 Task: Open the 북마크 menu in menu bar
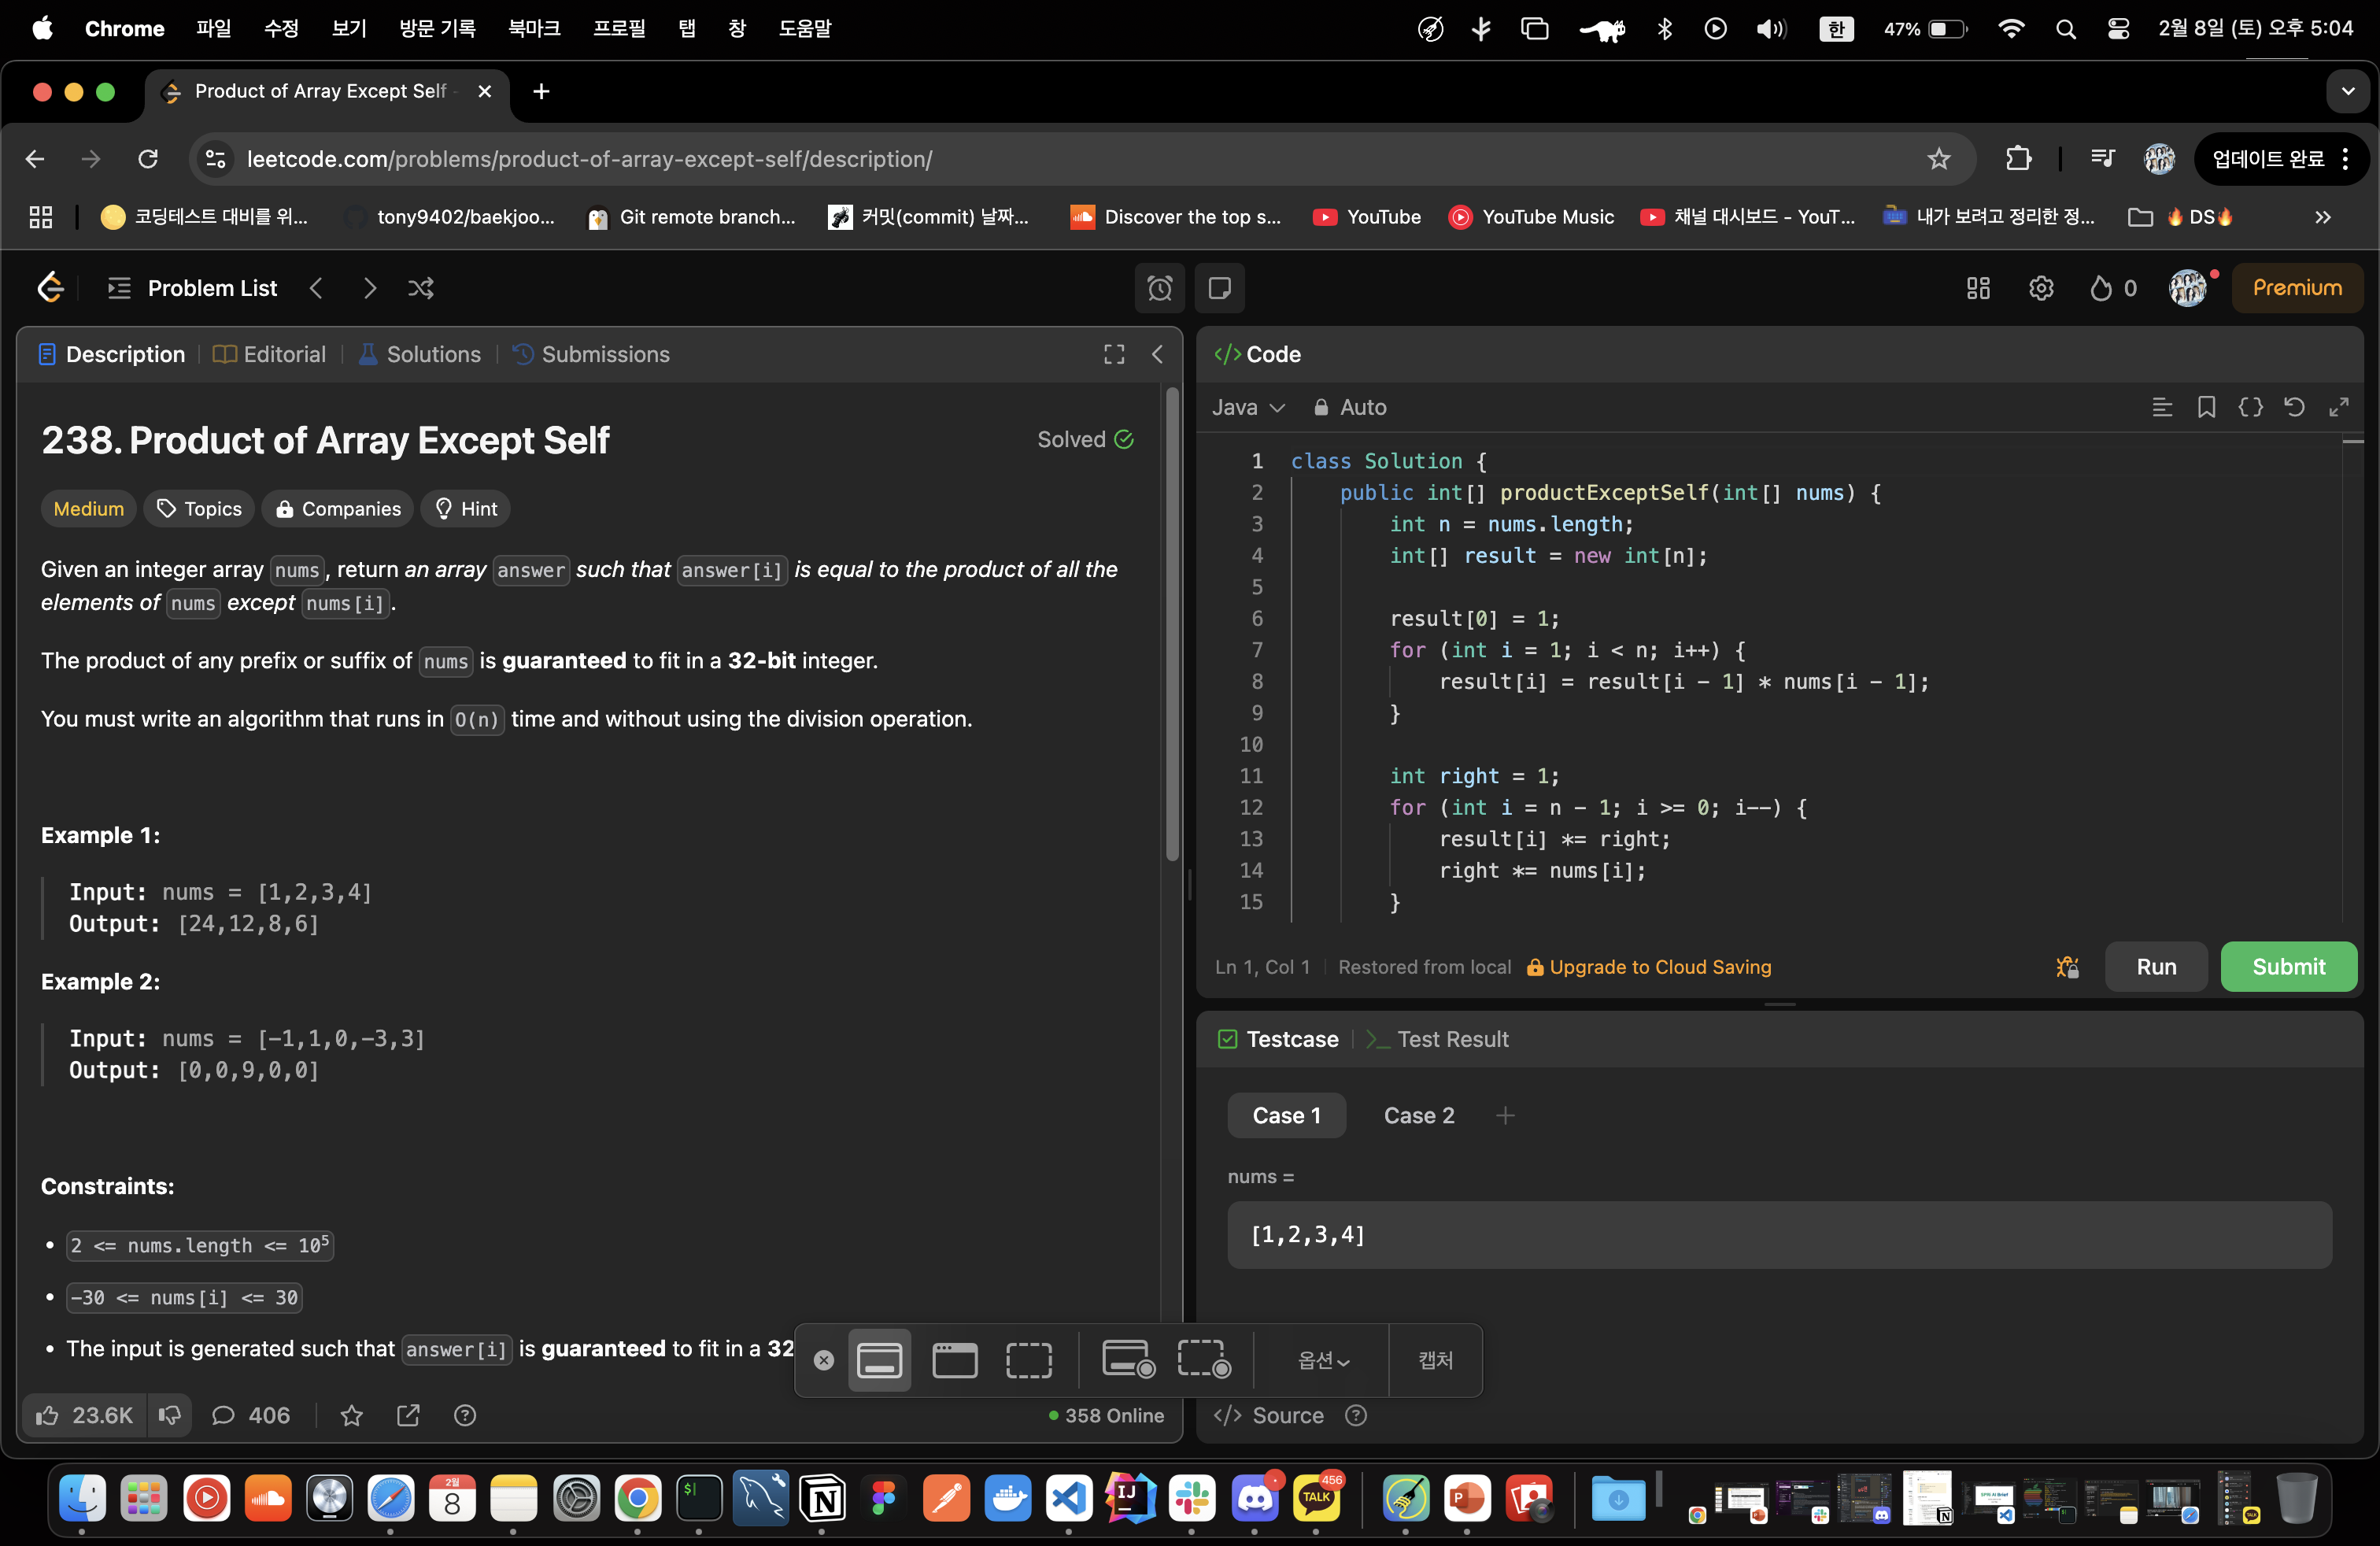(x=533, y=28)
